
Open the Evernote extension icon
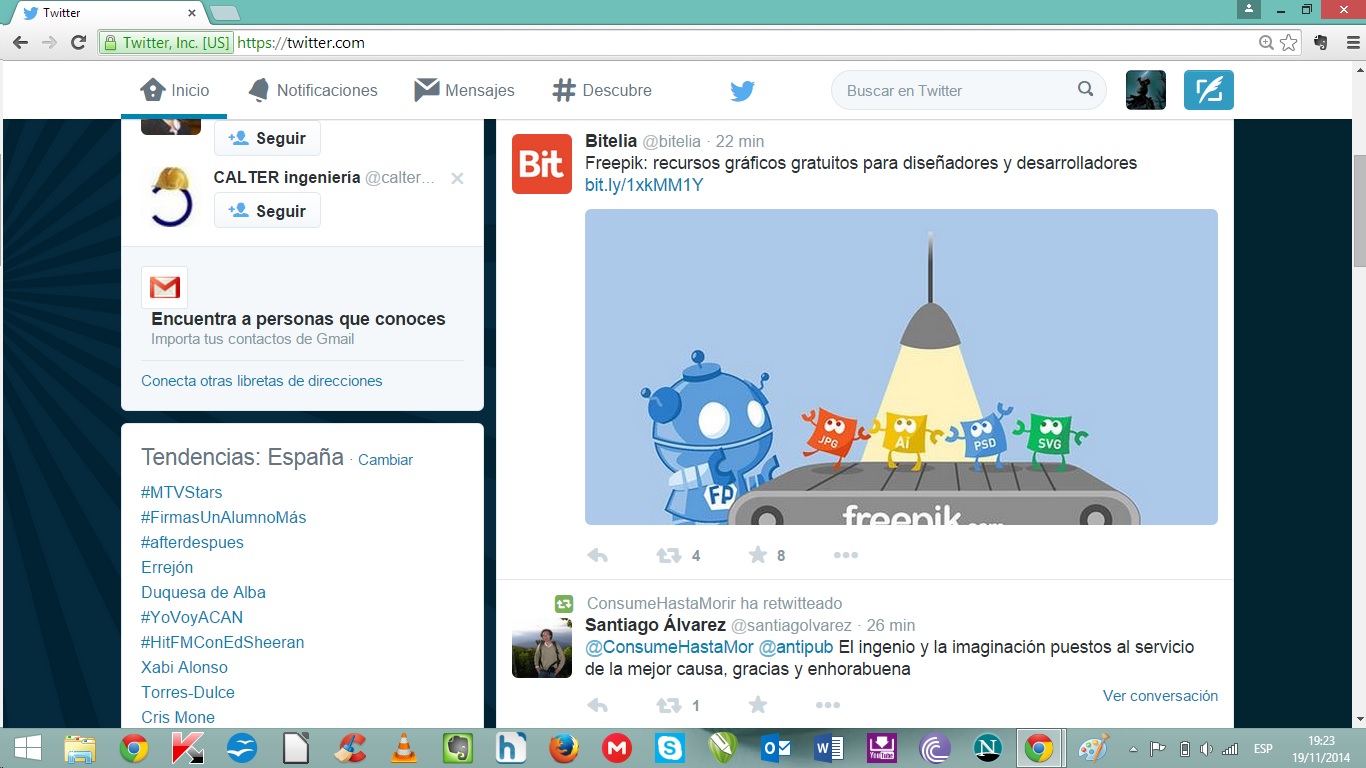1321,43
